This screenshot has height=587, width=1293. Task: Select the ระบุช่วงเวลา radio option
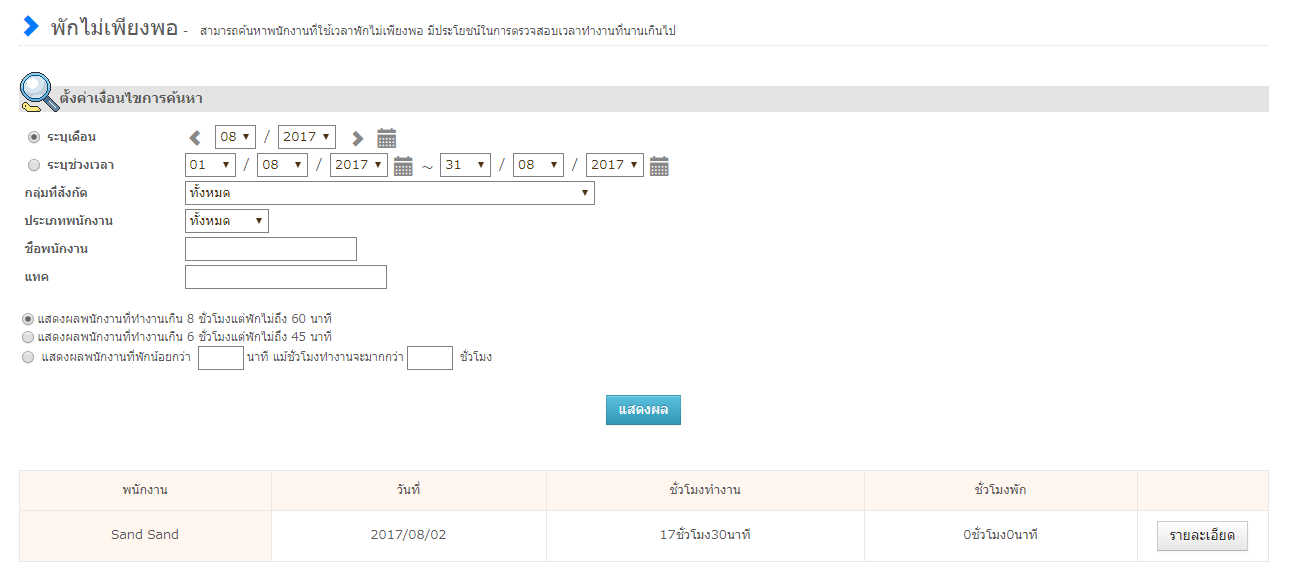(34, 165)
